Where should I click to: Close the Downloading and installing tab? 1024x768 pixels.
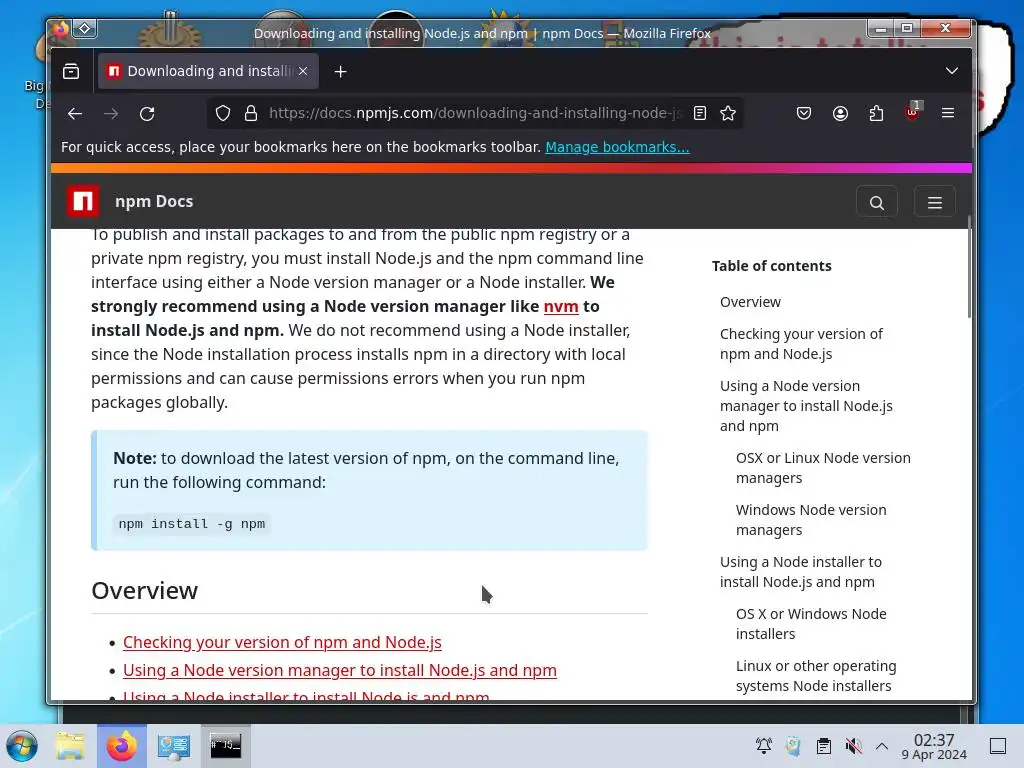[303, 71]
